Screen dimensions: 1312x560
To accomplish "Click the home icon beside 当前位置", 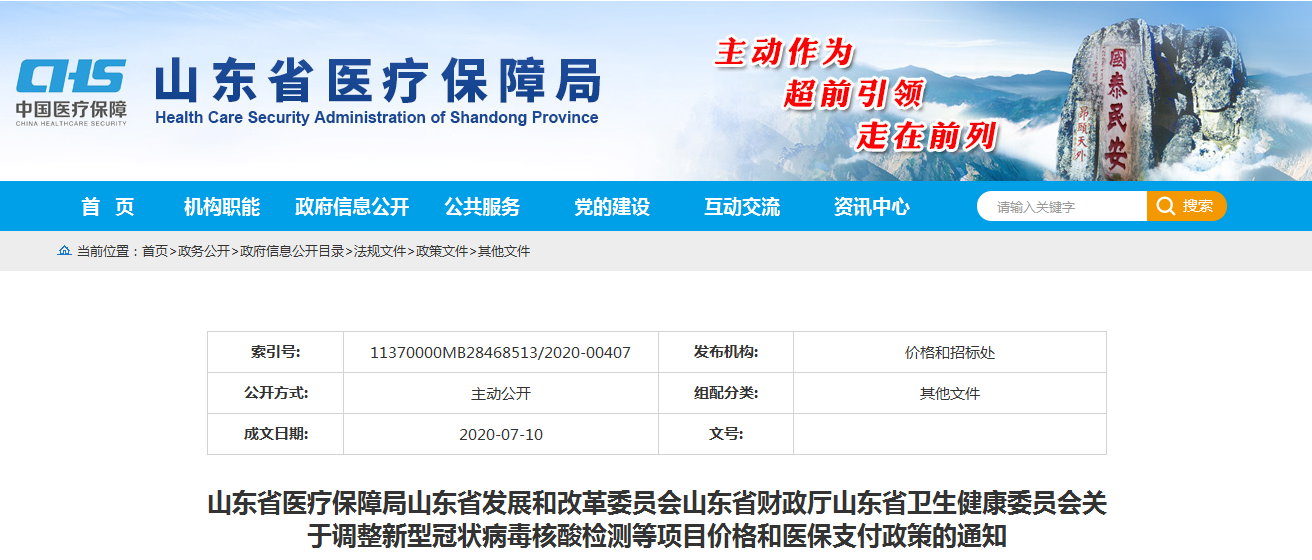I will point(65,251).
